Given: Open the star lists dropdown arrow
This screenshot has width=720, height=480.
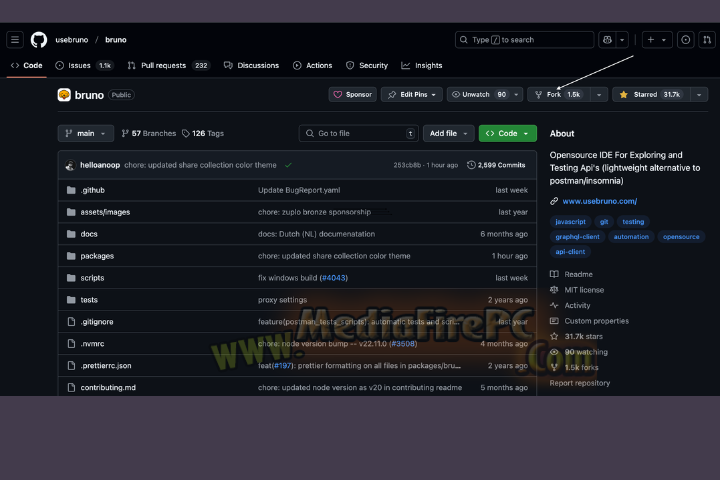Looking at the screenshot, I should click(699, 95).
